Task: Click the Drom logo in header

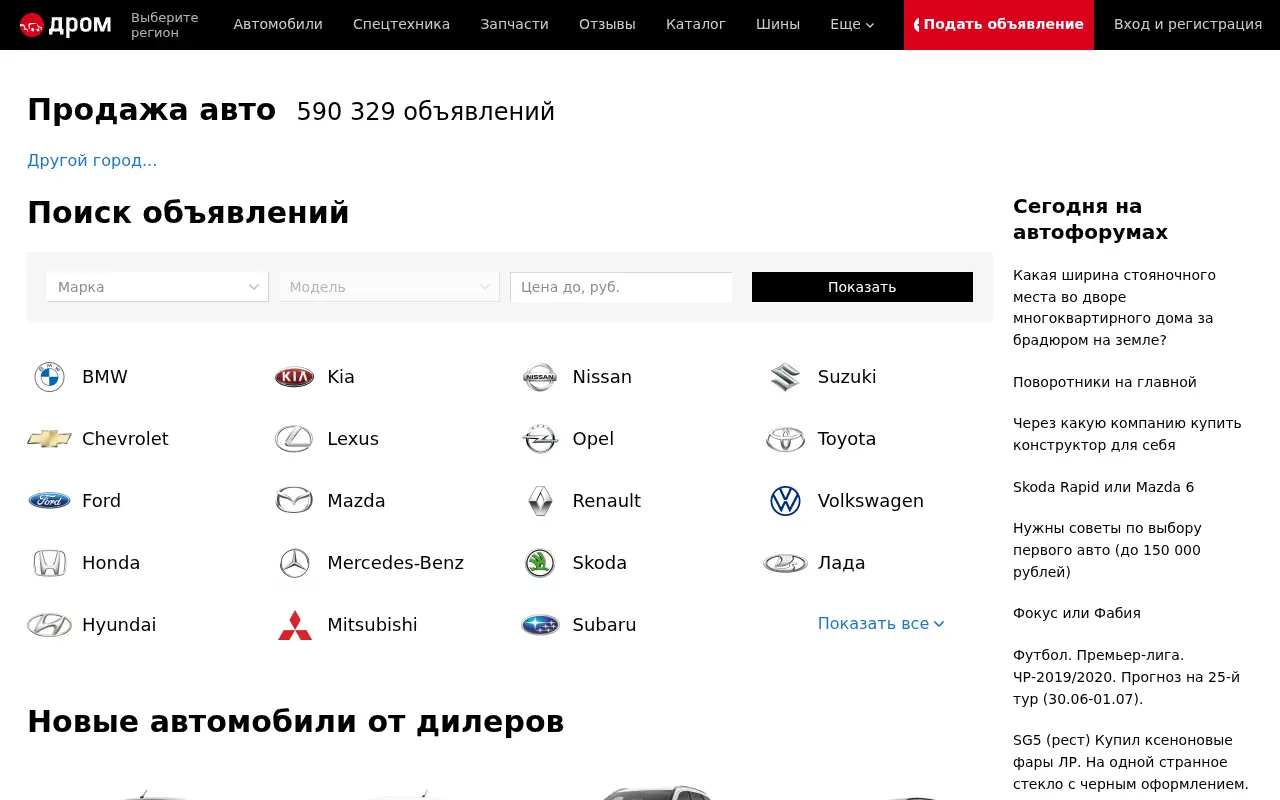Action: 66,25
